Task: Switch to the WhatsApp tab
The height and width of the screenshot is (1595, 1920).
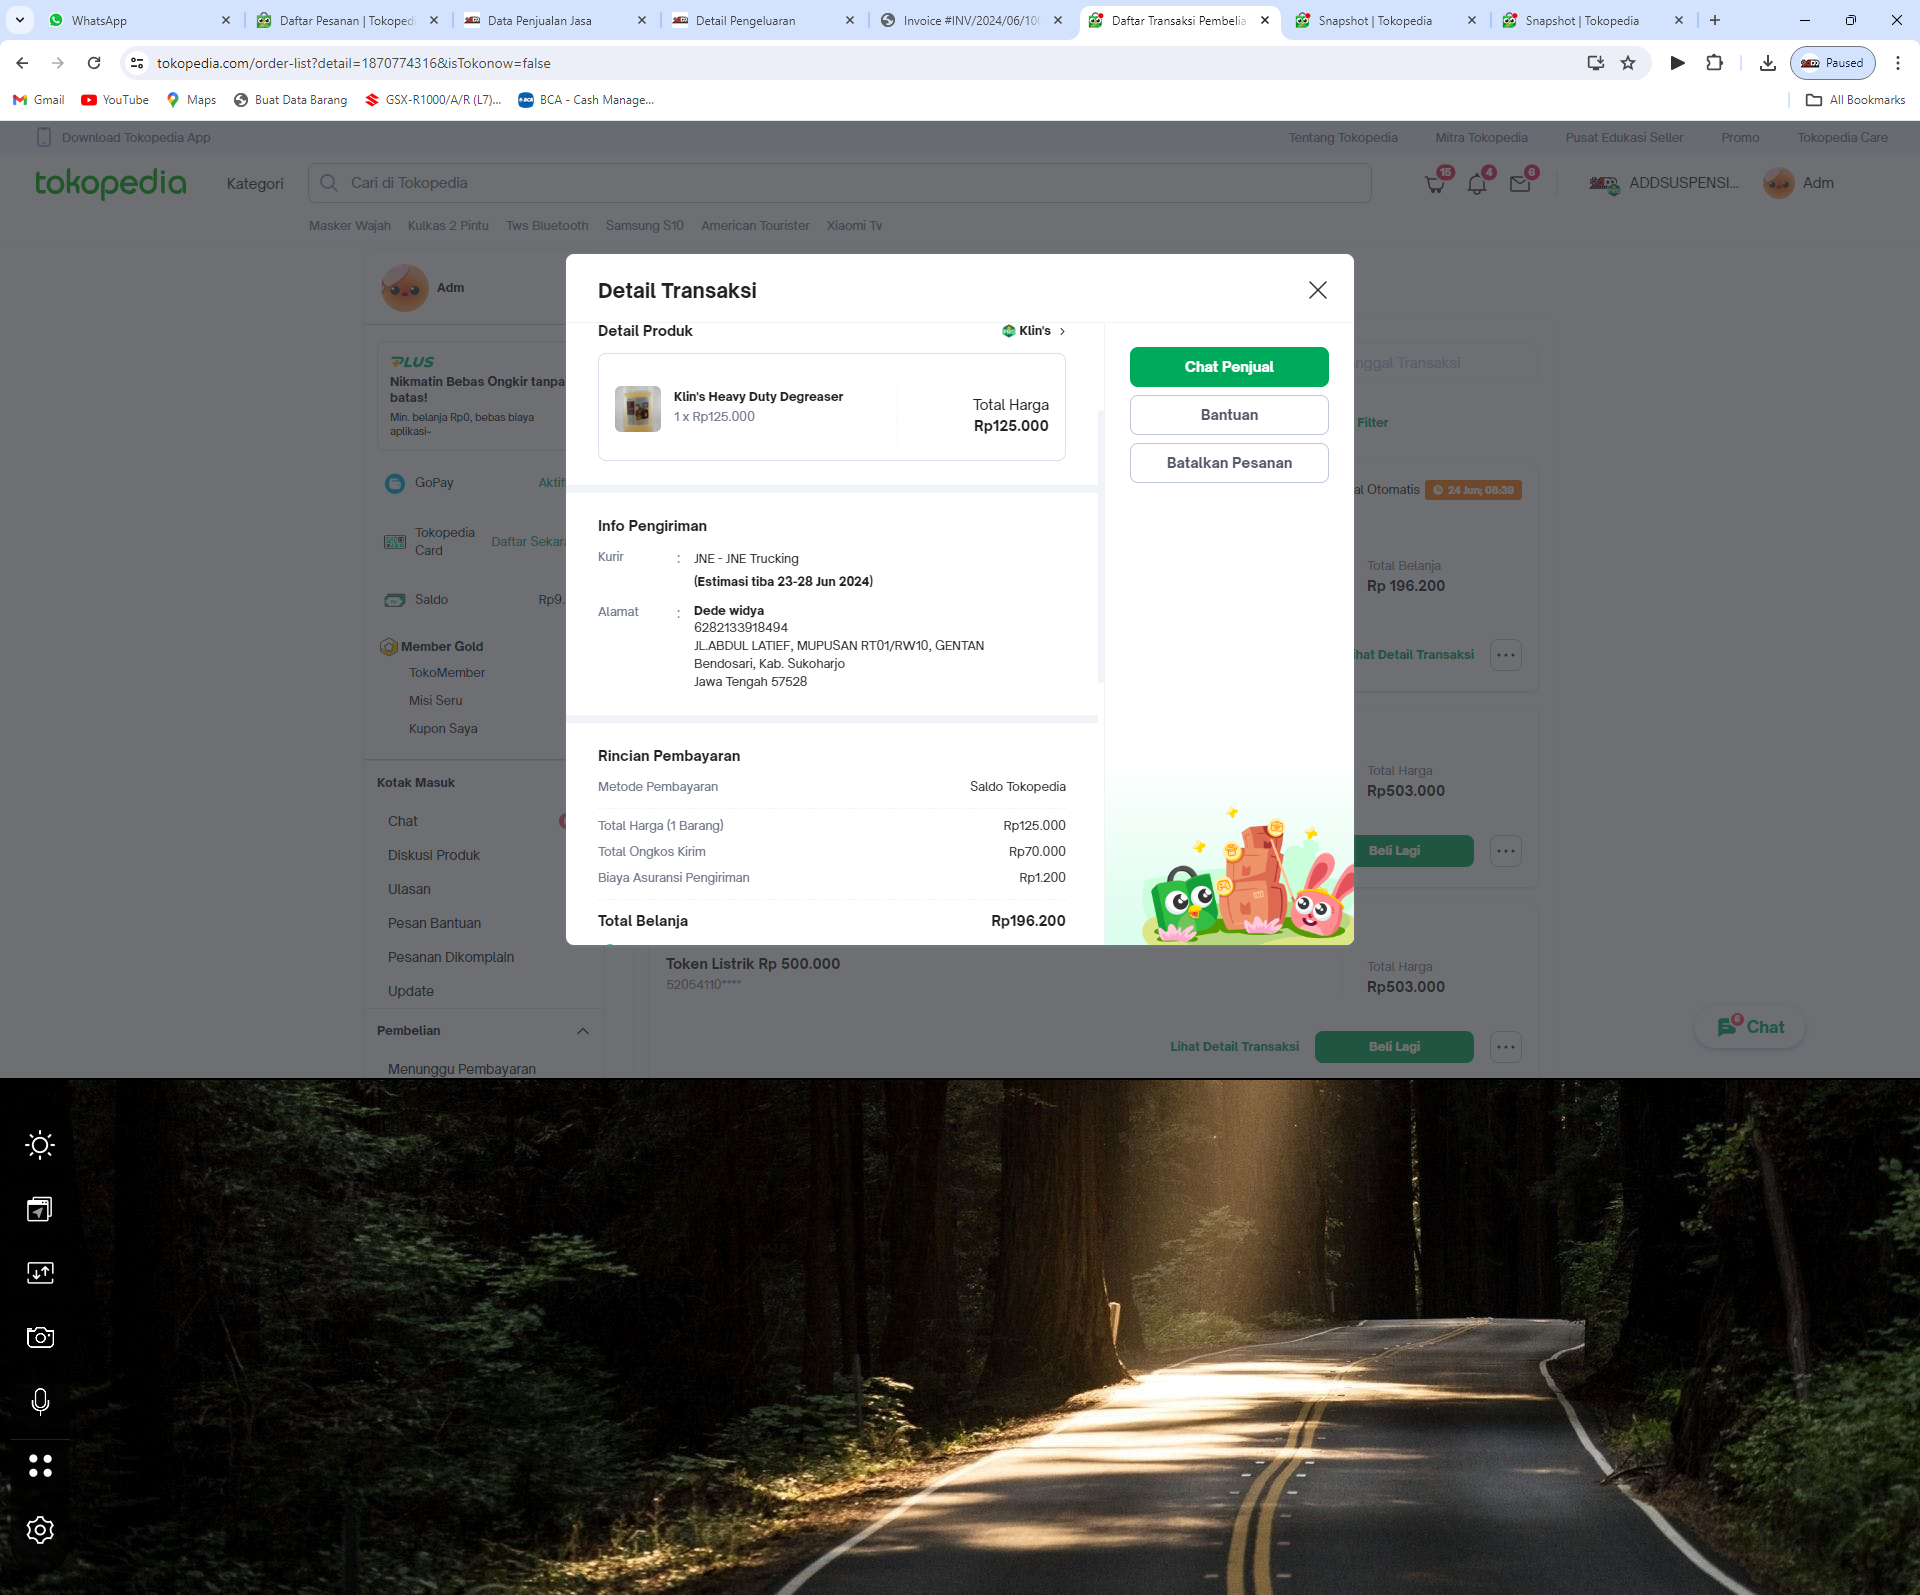Action: click(140, 20)
